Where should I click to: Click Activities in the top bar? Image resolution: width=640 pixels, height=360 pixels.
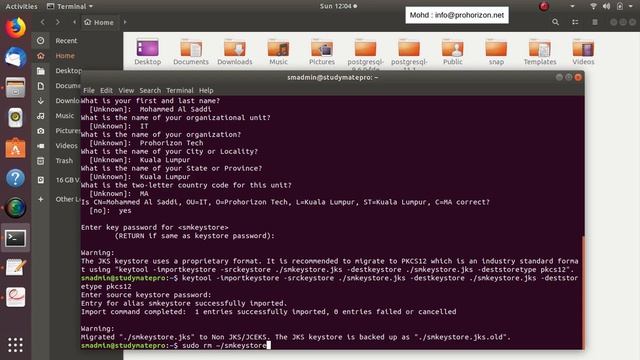(21, 6)
